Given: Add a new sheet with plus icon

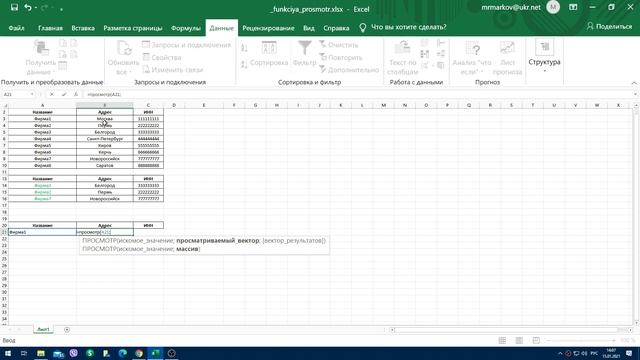Looking at the screenshot, I should coord(67,329).
